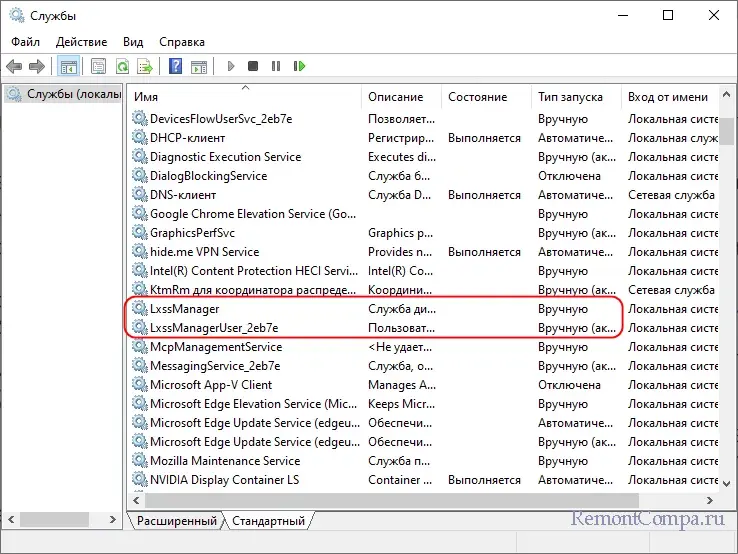
Task: Toggle the show/hide console tree icon
Action: 69,67
